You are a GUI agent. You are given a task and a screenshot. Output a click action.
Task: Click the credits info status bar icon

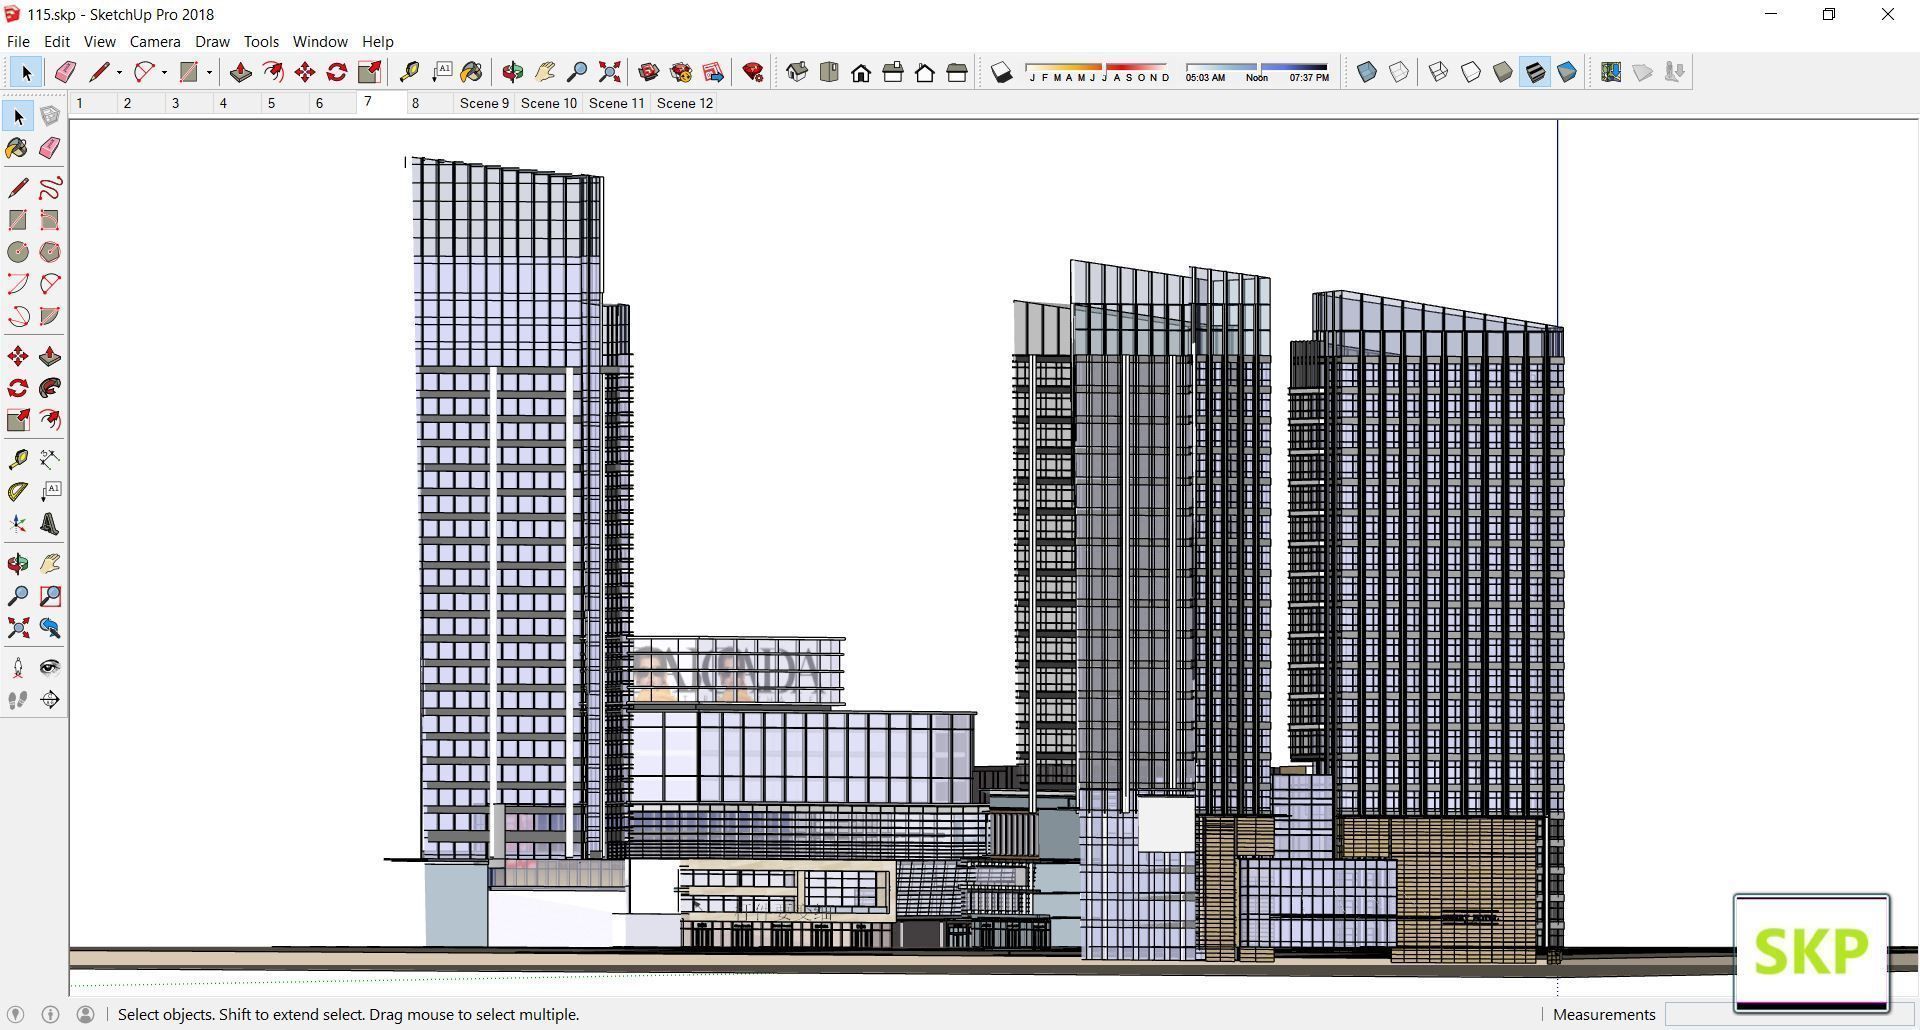click(50, 1014)
